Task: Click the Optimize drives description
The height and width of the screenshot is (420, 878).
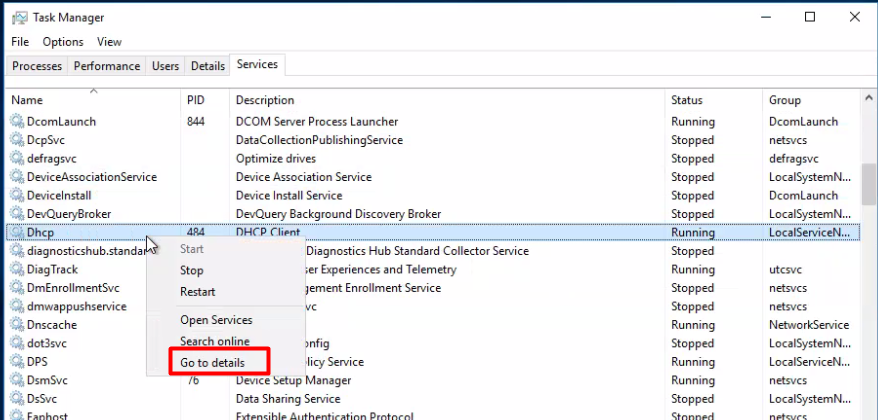Action: click(275, 158)
